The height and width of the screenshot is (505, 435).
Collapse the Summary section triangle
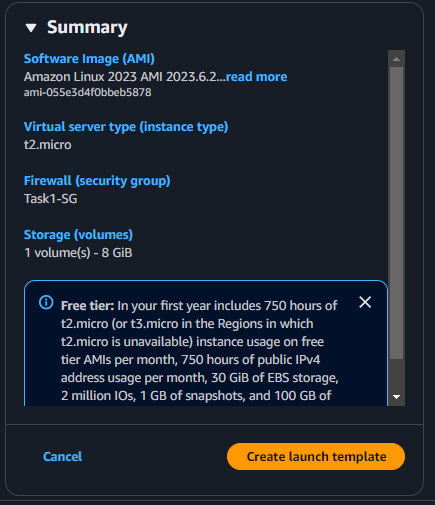click(31, 28)
